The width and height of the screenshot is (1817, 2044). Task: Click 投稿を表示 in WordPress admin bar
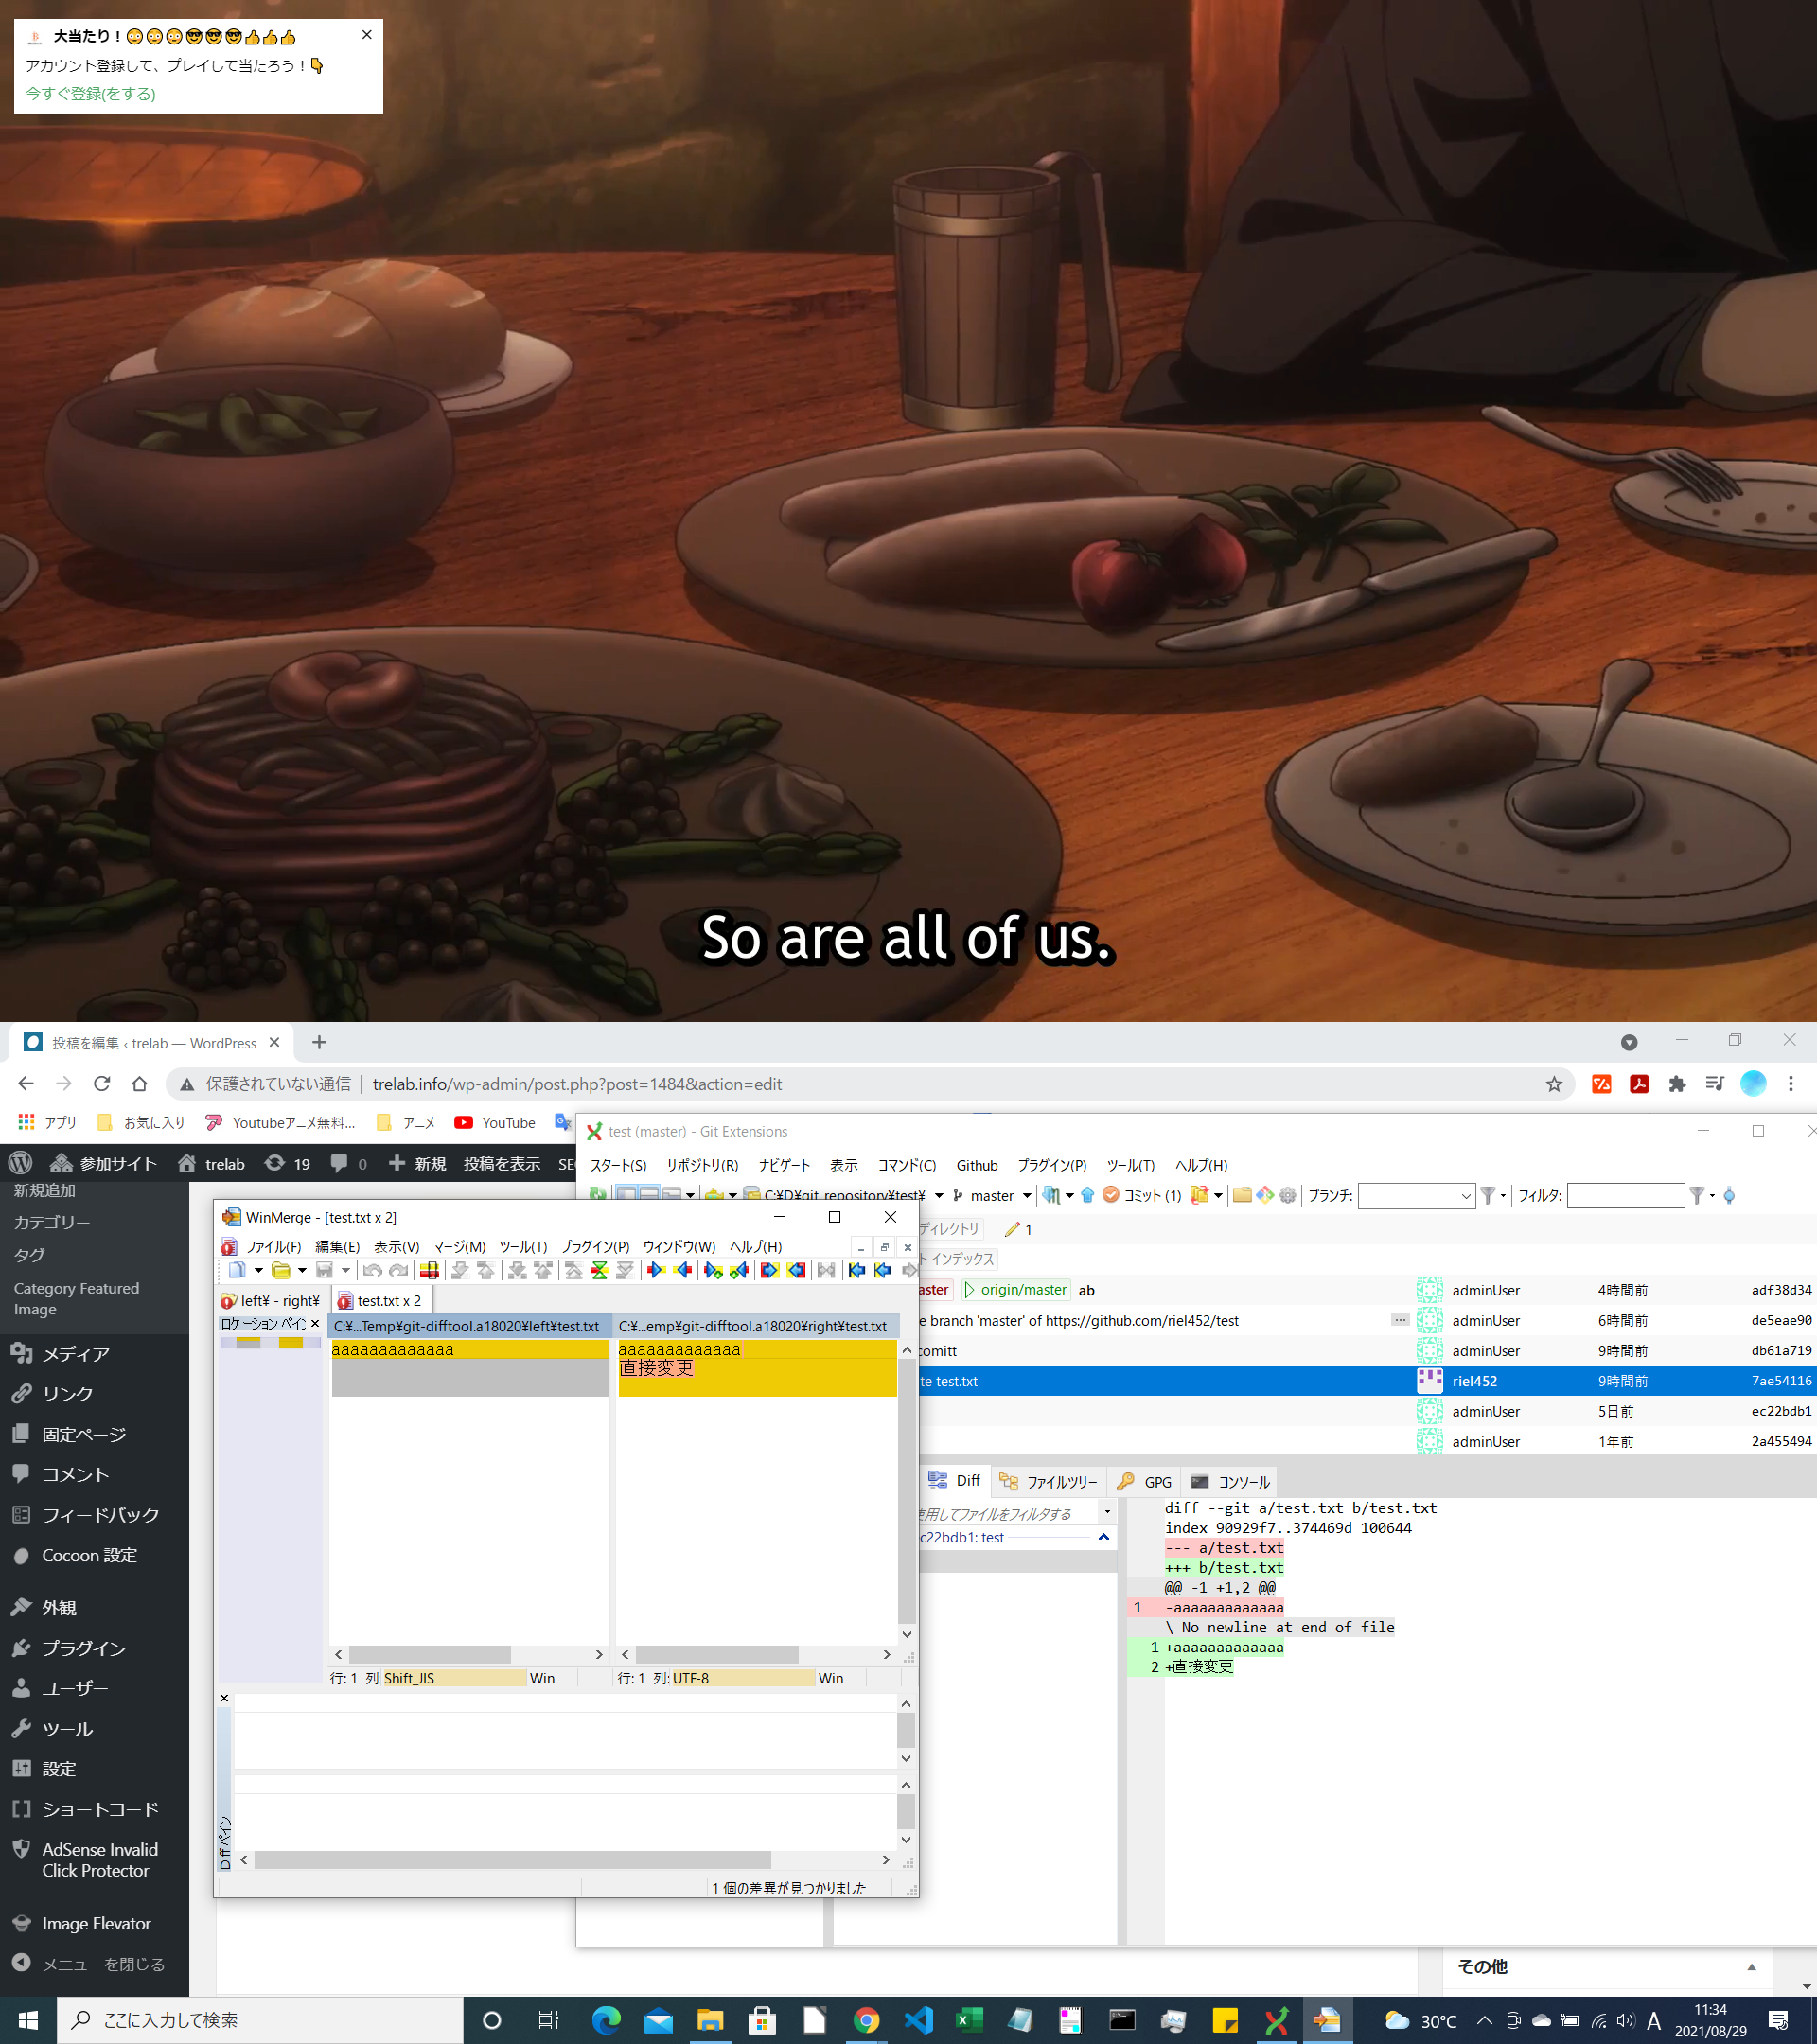(501, 1164)
